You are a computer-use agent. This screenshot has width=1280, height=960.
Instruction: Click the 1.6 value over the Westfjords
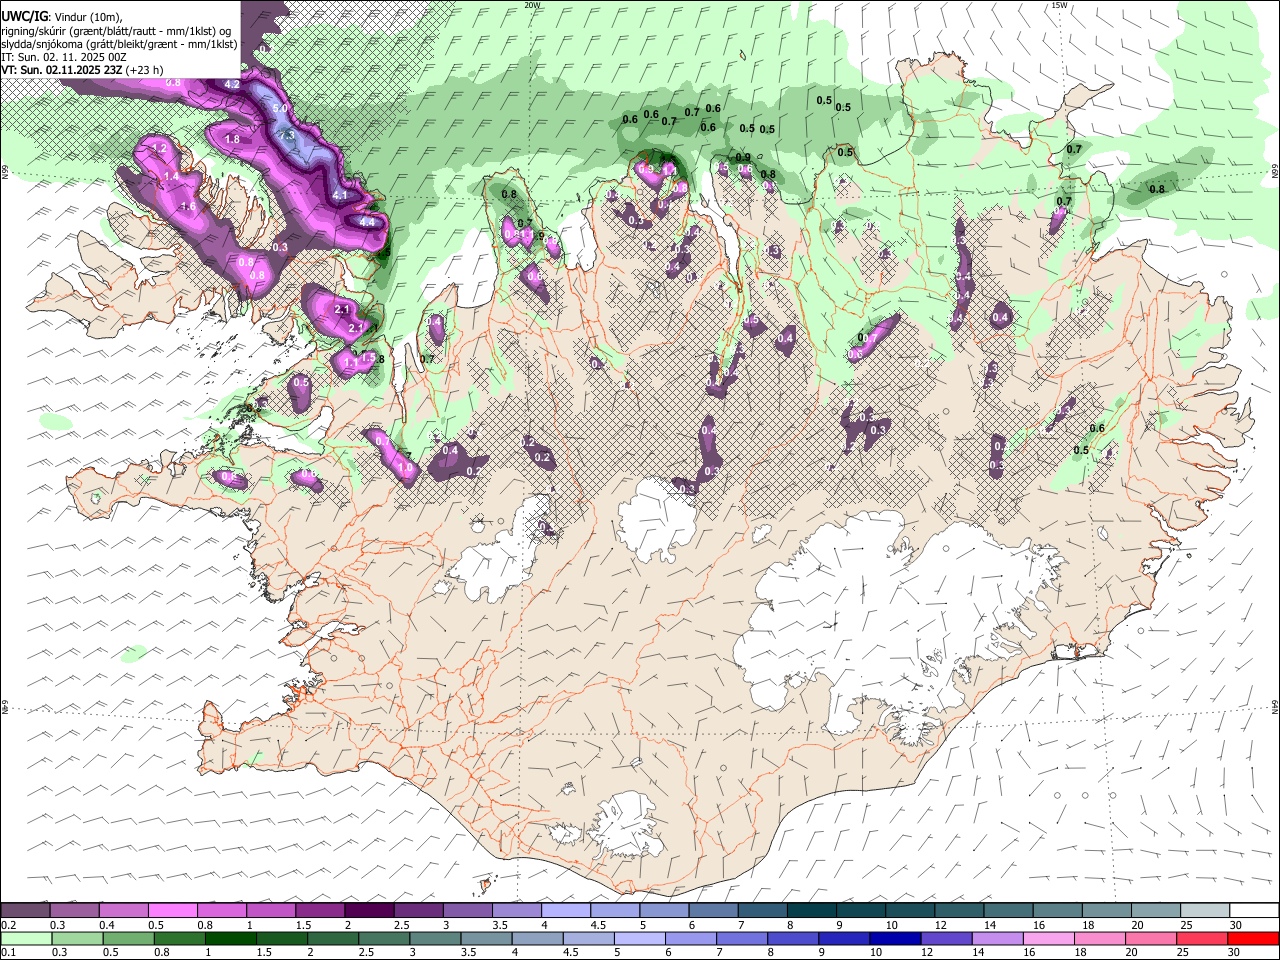tap(188, 207)
